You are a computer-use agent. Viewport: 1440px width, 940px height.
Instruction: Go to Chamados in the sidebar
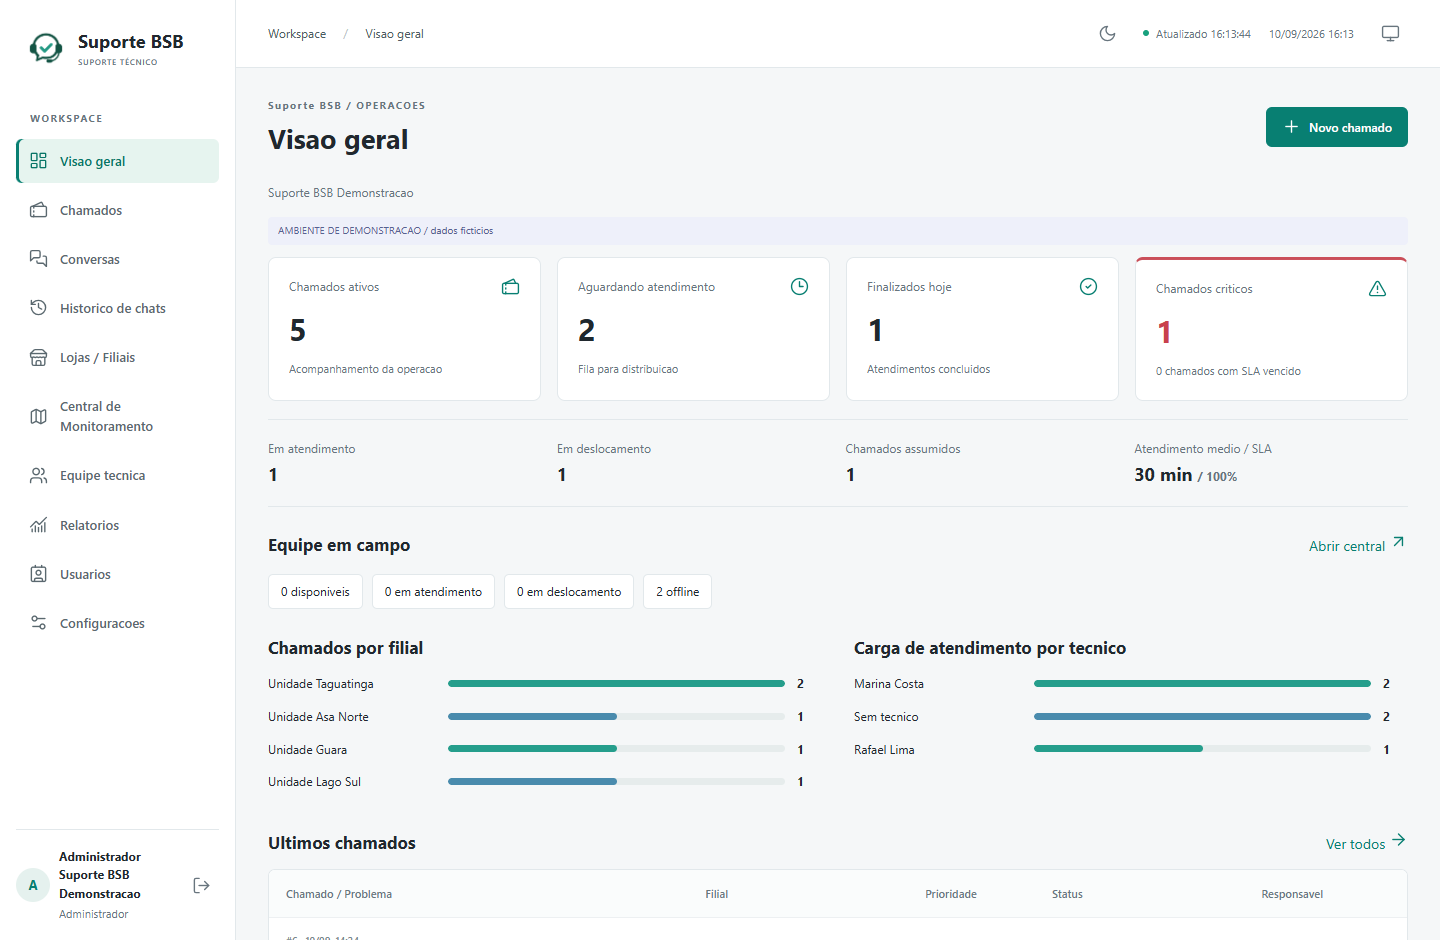click(118, 210)
